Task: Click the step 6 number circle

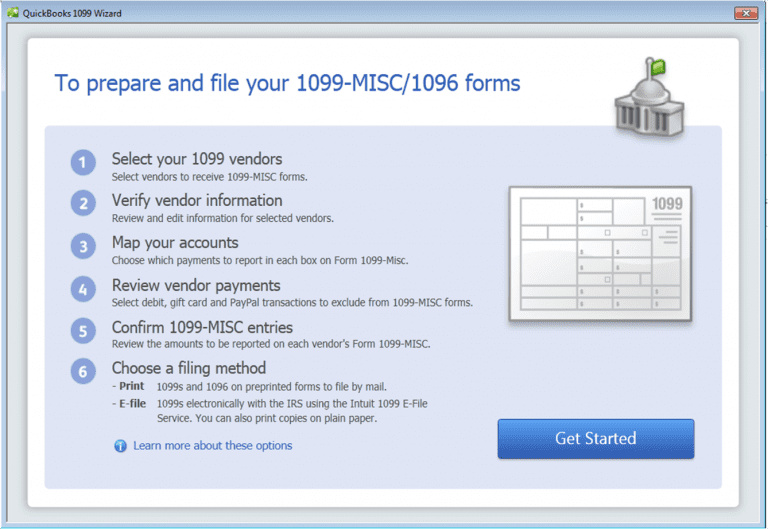Action: [x=83, y=371]
